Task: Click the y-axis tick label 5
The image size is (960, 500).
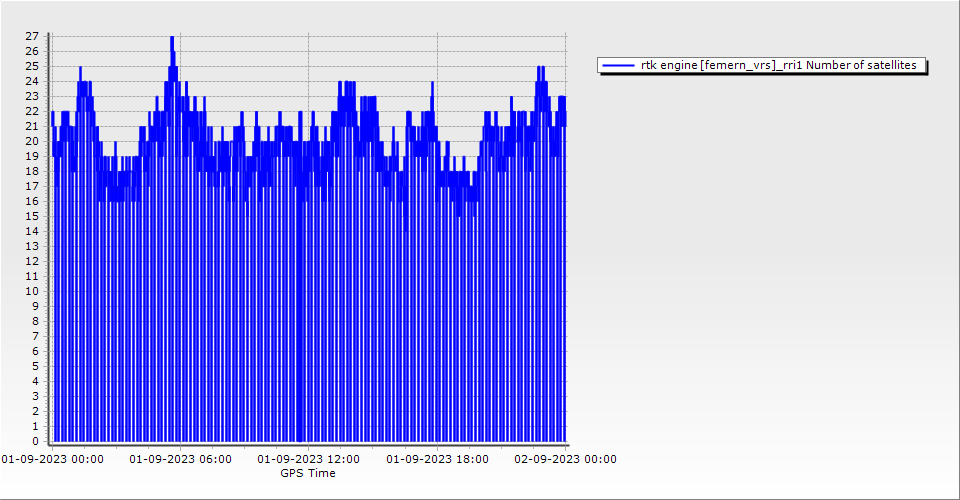Action: 35,366
